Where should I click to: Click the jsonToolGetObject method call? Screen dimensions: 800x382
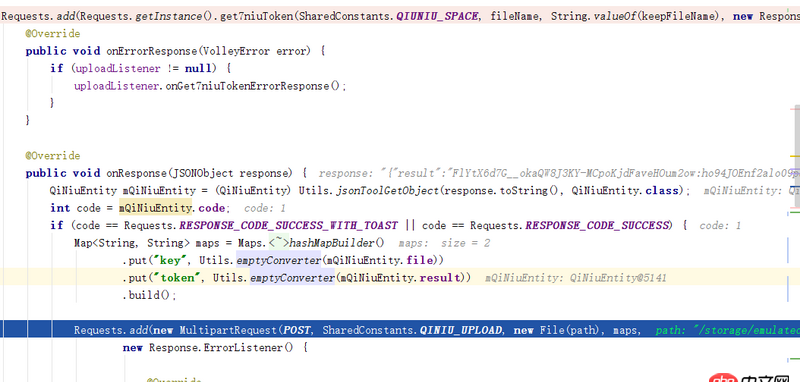pos(387,191)
